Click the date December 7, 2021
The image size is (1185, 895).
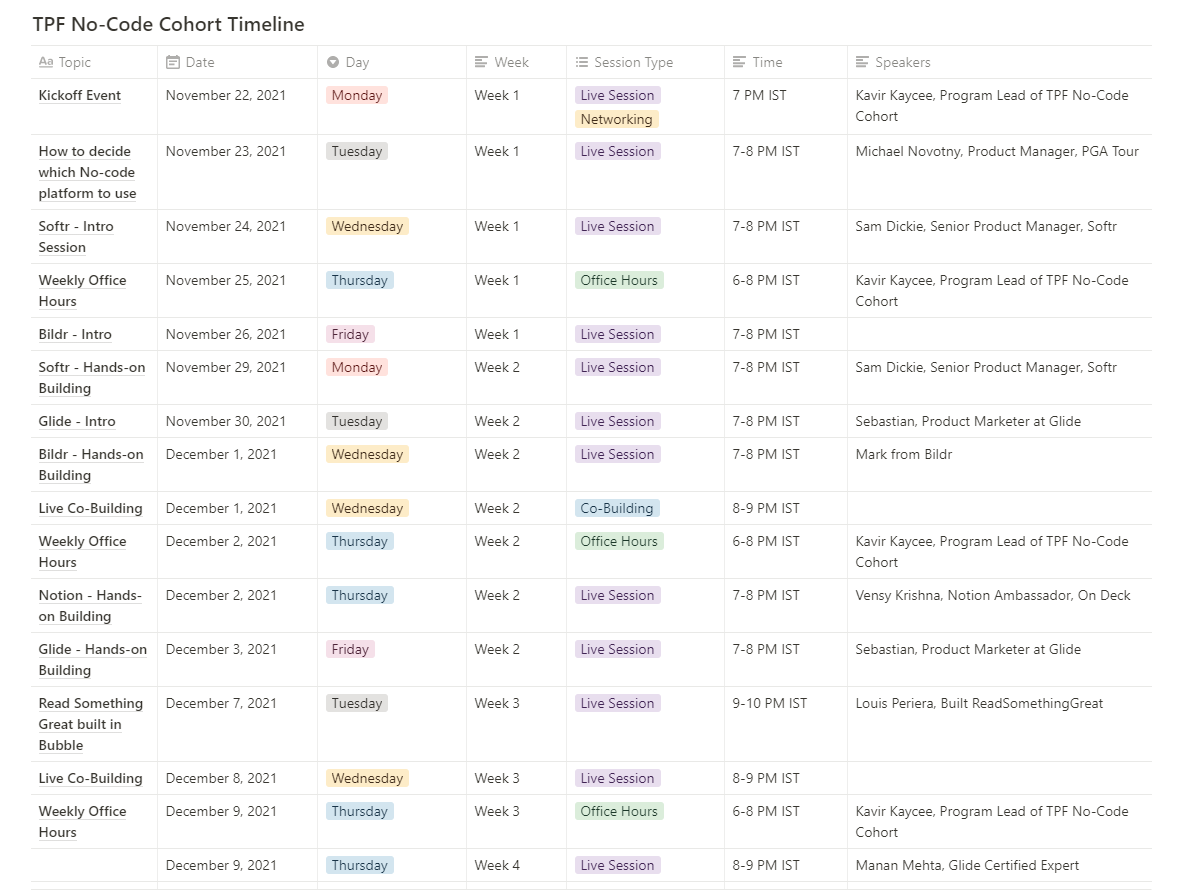221,703
